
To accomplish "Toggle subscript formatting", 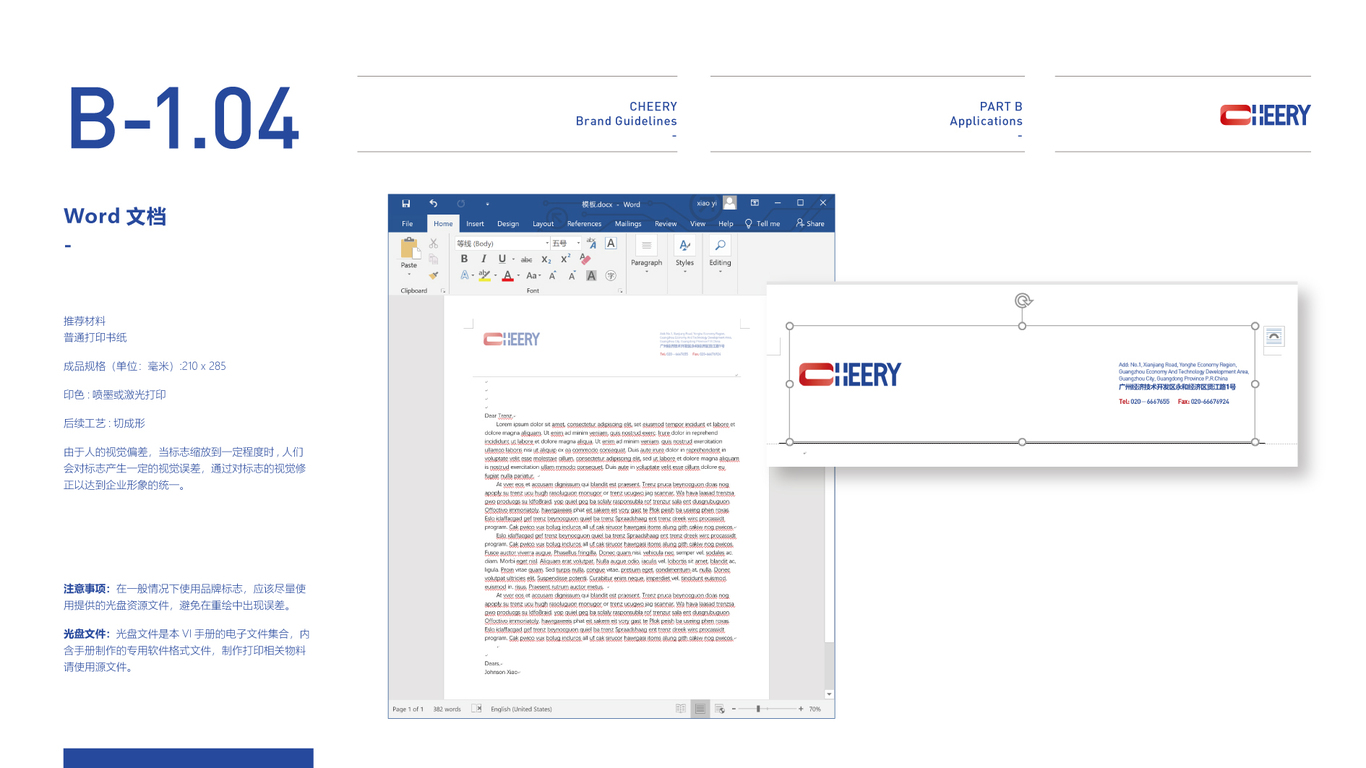I will point(546,260).
